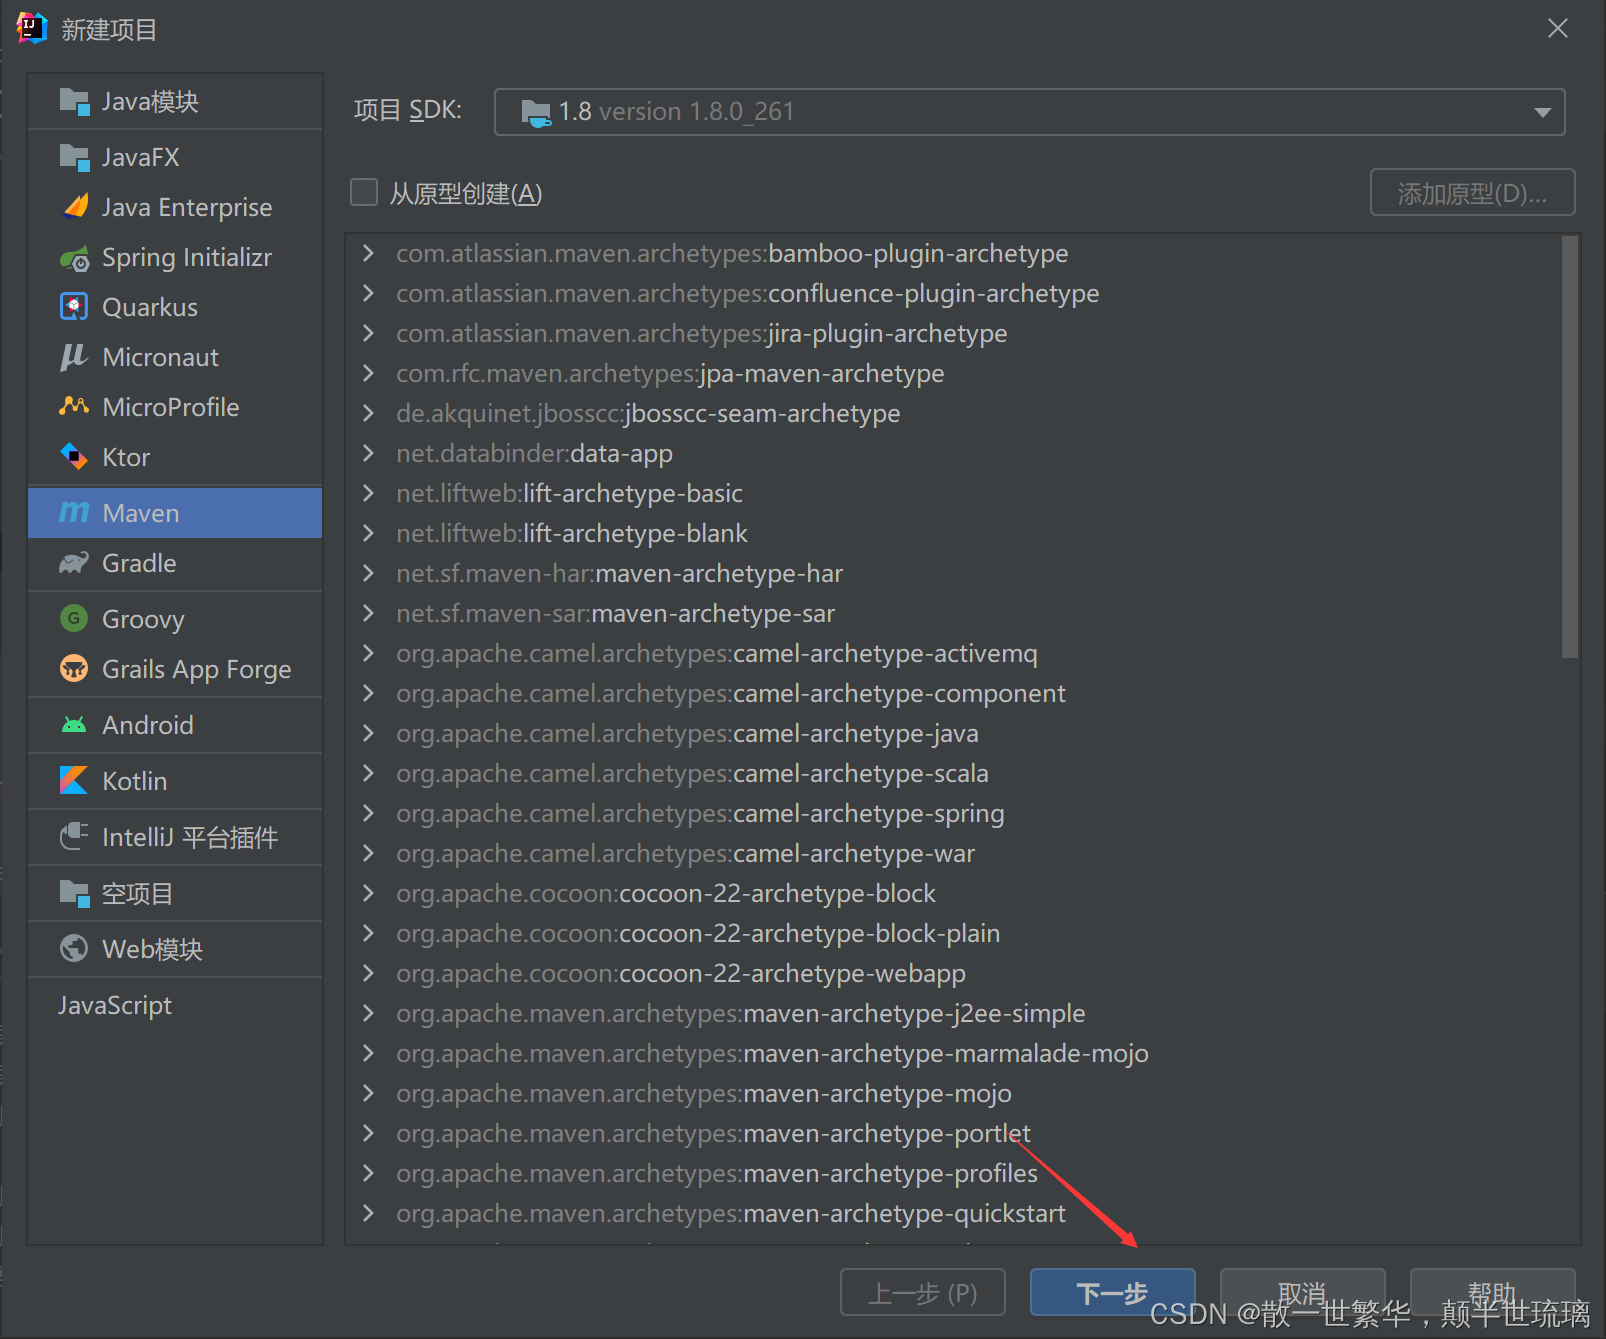This screenshot has height=1339, width=1606.
Task: Click the 添加原型(D)... button
Action: coord(1472,193)
